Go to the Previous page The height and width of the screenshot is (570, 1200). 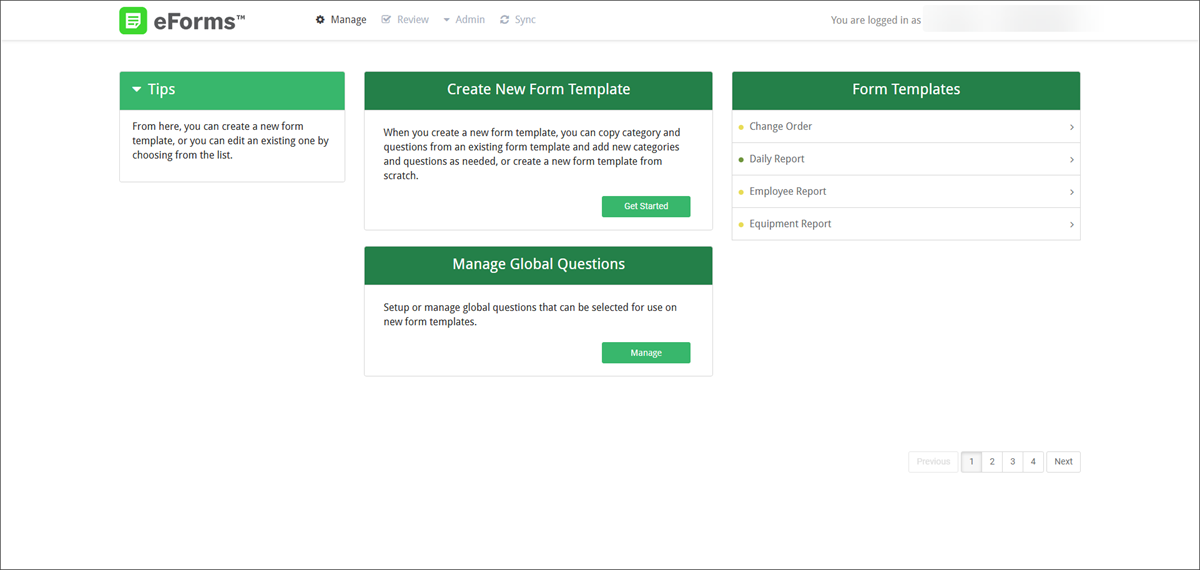[934, 462]
